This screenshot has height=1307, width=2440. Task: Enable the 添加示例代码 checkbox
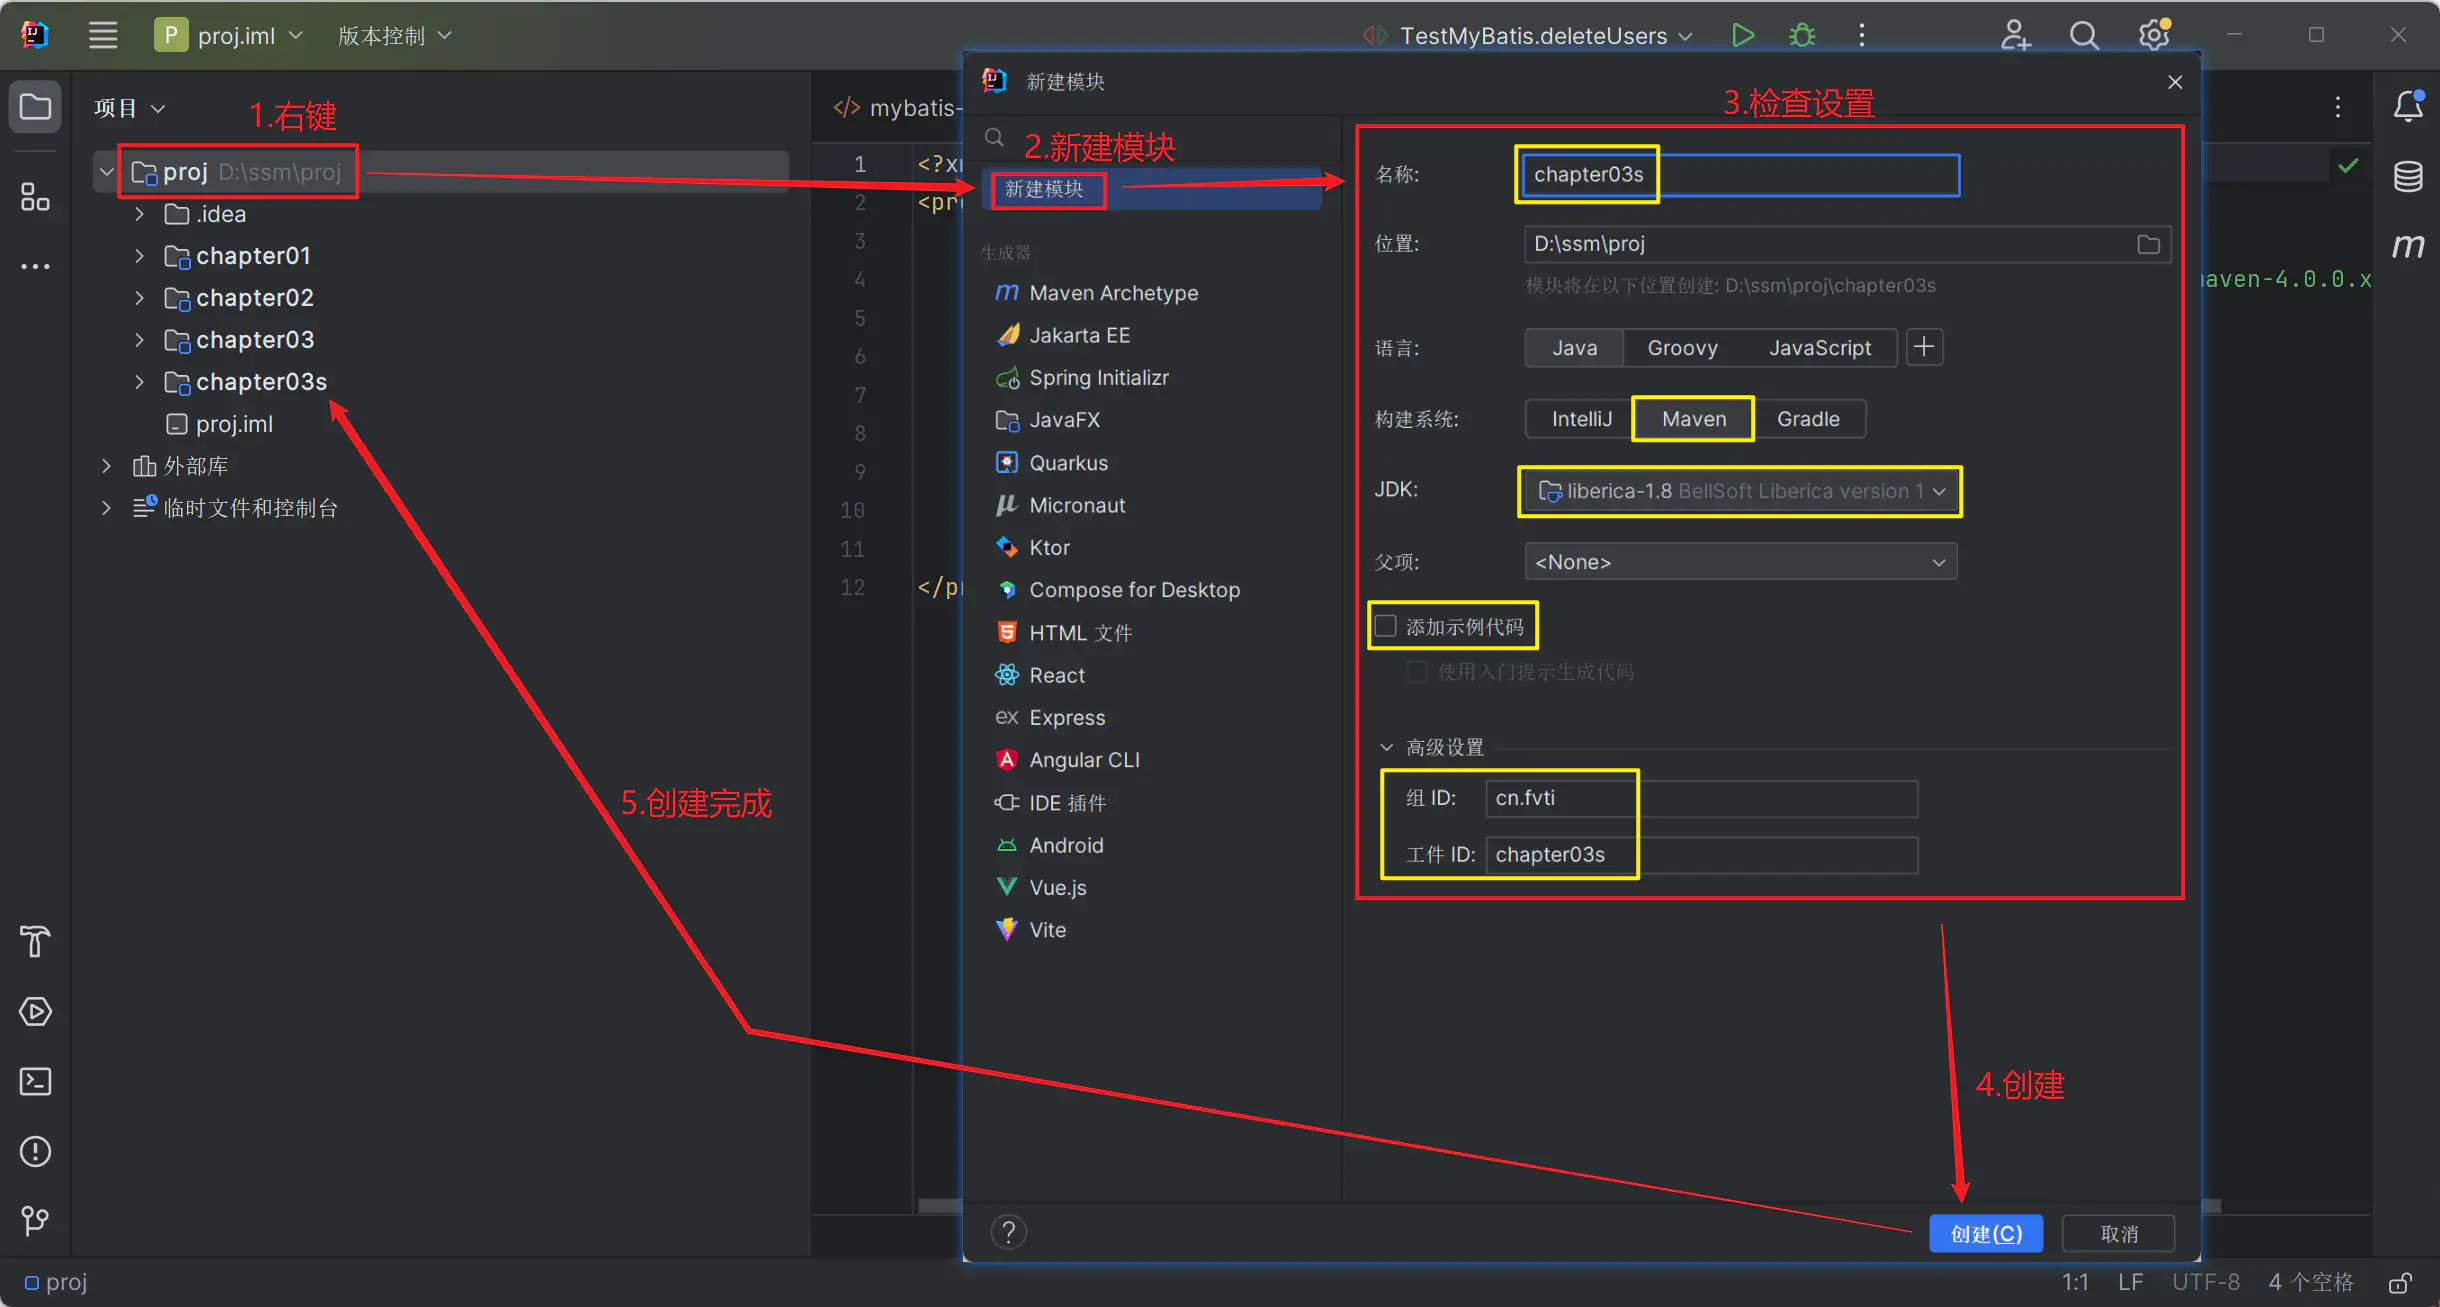1386,626
